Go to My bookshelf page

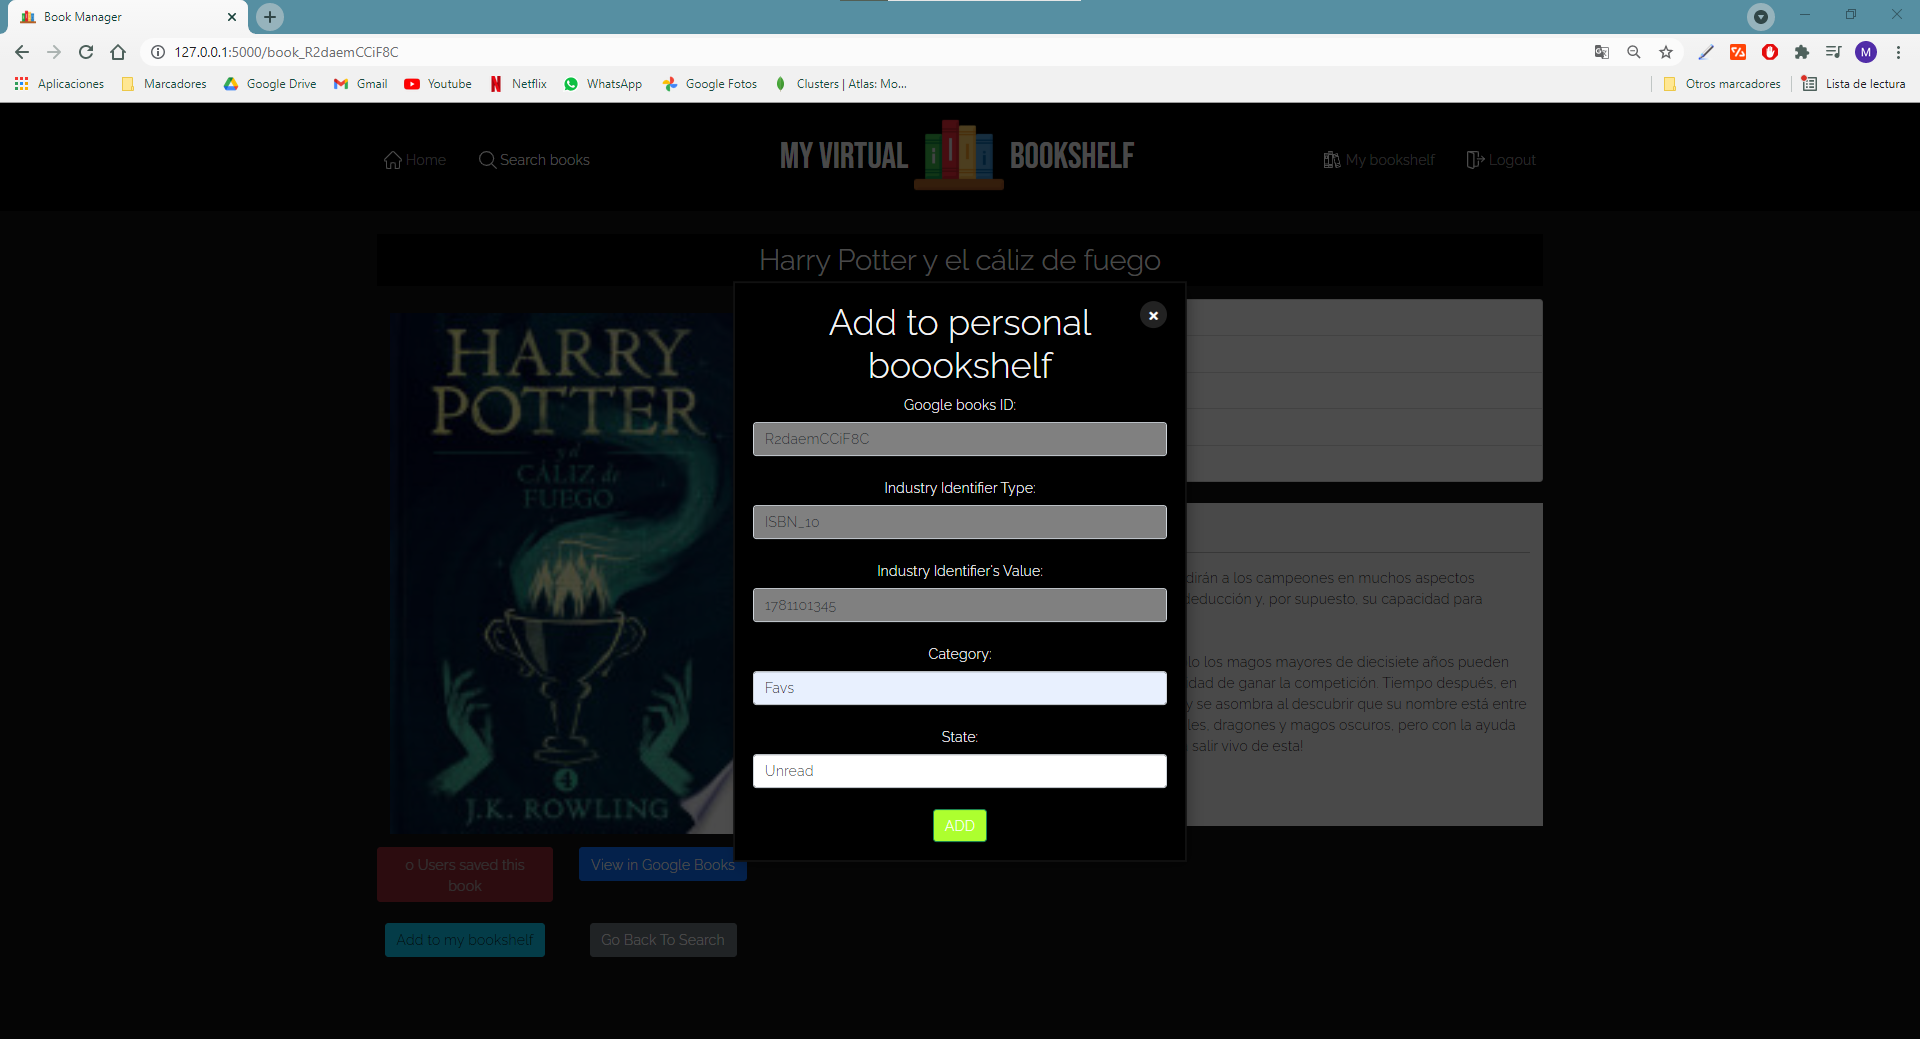[1379, 160]
